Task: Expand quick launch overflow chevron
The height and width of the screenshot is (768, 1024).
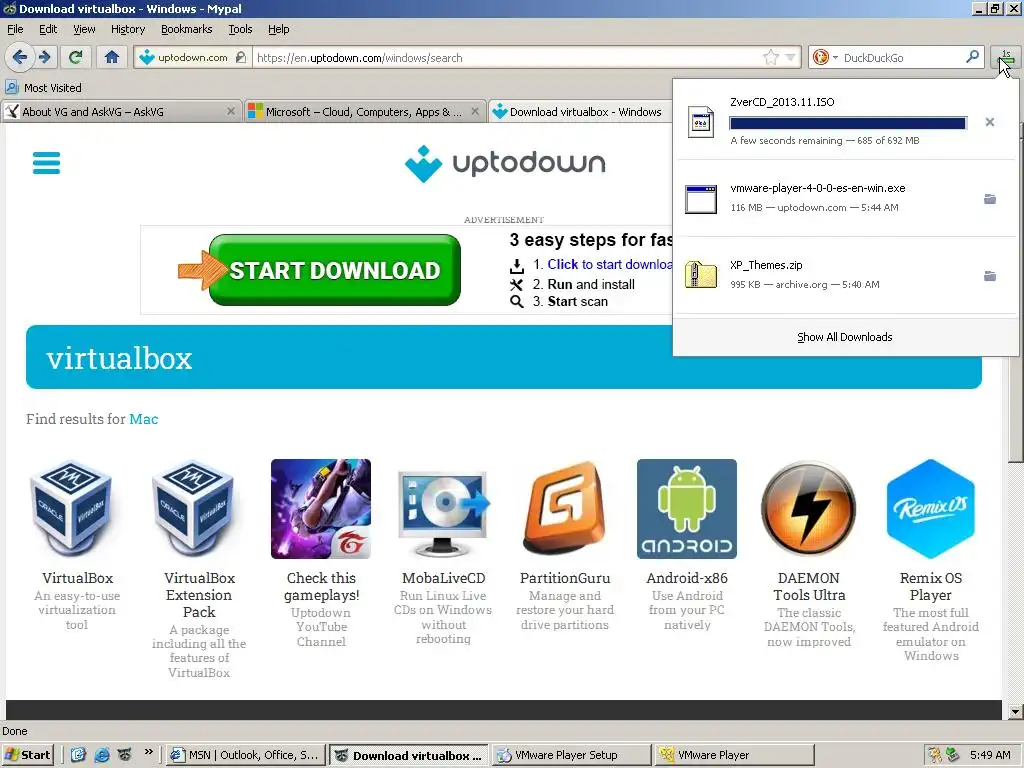Action: [148, 752]
